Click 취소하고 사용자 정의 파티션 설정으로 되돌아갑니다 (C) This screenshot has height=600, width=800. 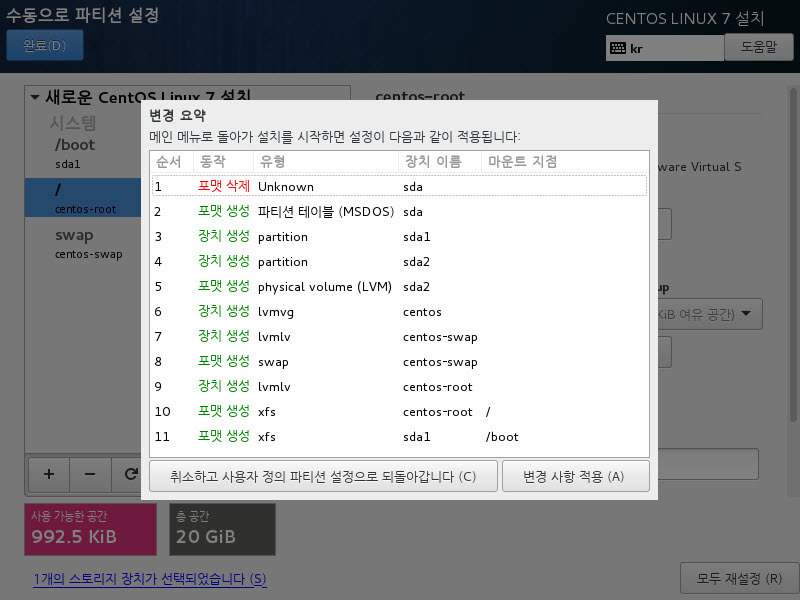[323, 477]
